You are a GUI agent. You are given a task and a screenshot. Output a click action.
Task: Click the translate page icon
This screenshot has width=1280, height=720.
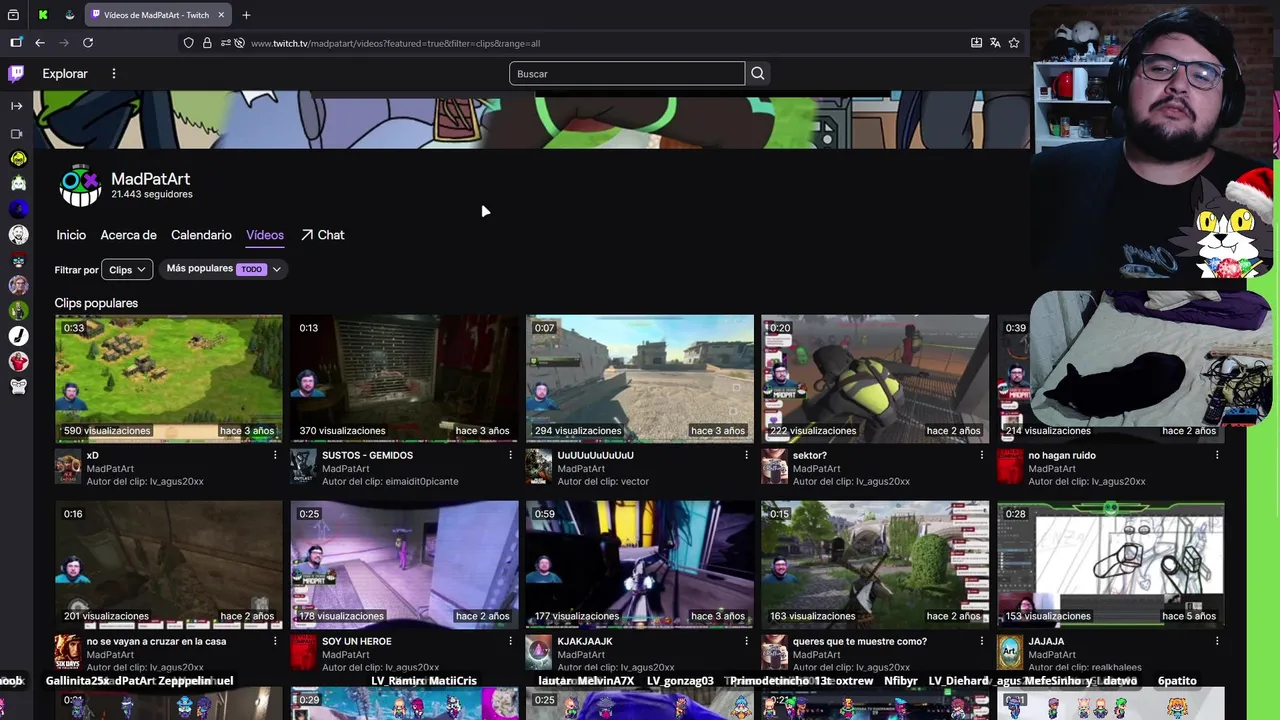(995, 43)
